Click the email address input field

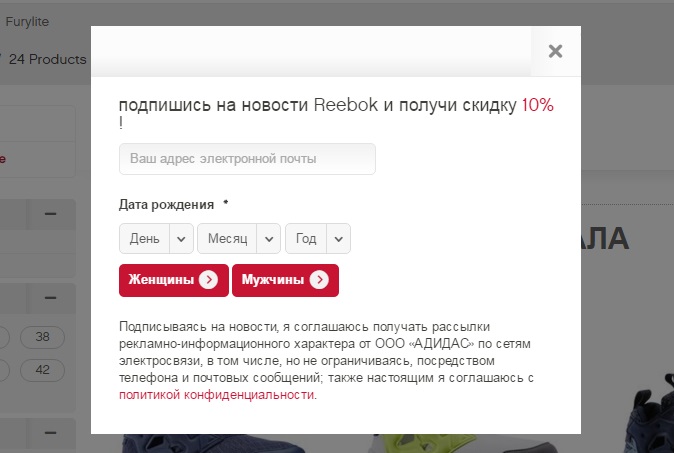(247, 159)
